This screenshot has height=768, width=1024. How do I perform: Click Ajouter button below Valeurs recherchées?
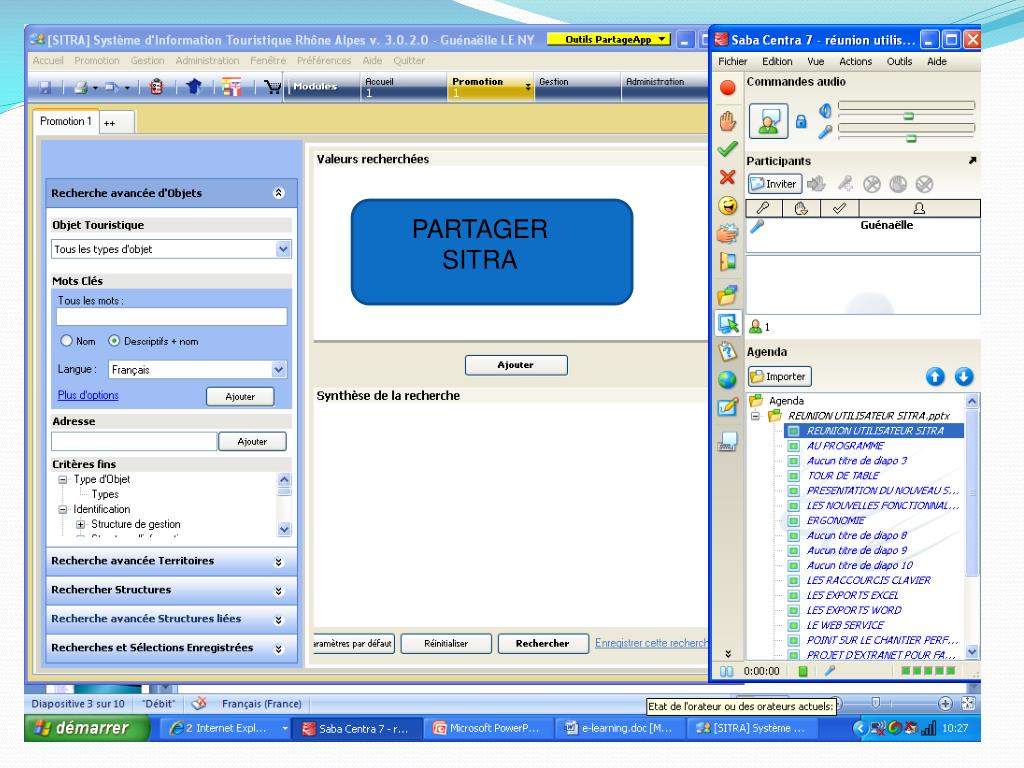(516, 365)
